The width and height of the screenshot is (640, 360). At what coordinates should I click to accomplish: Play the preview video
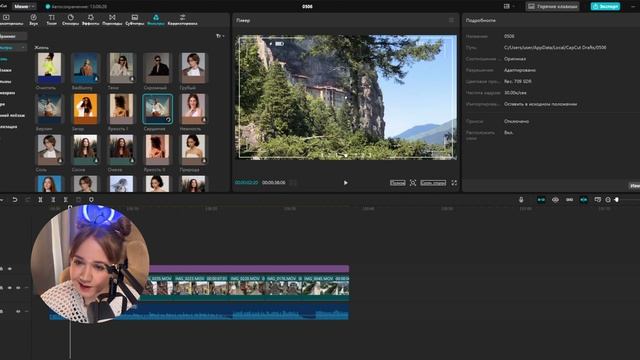[x=345, y=183]
